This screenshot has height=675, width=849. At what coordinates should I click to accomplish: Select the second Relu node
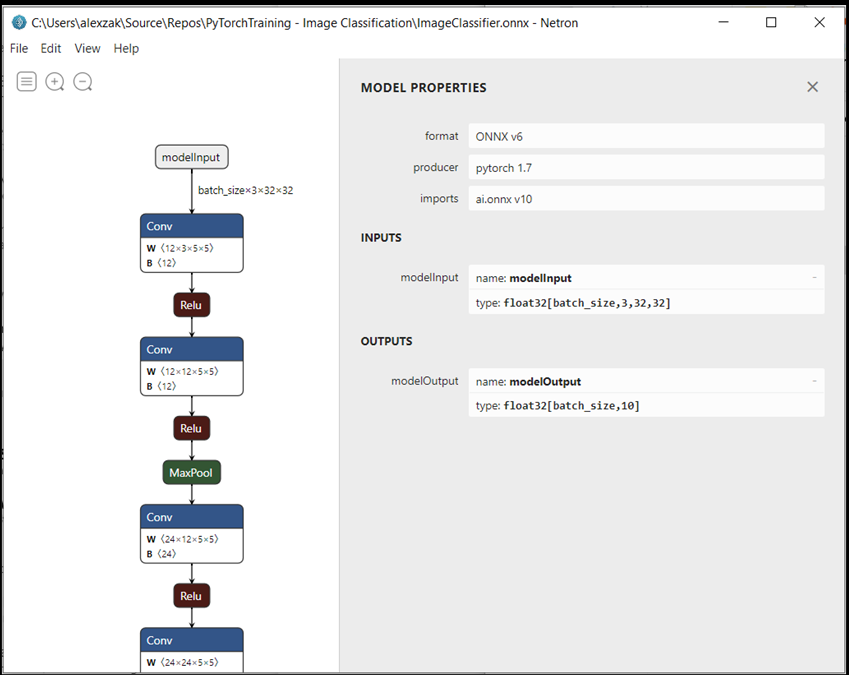191,427
